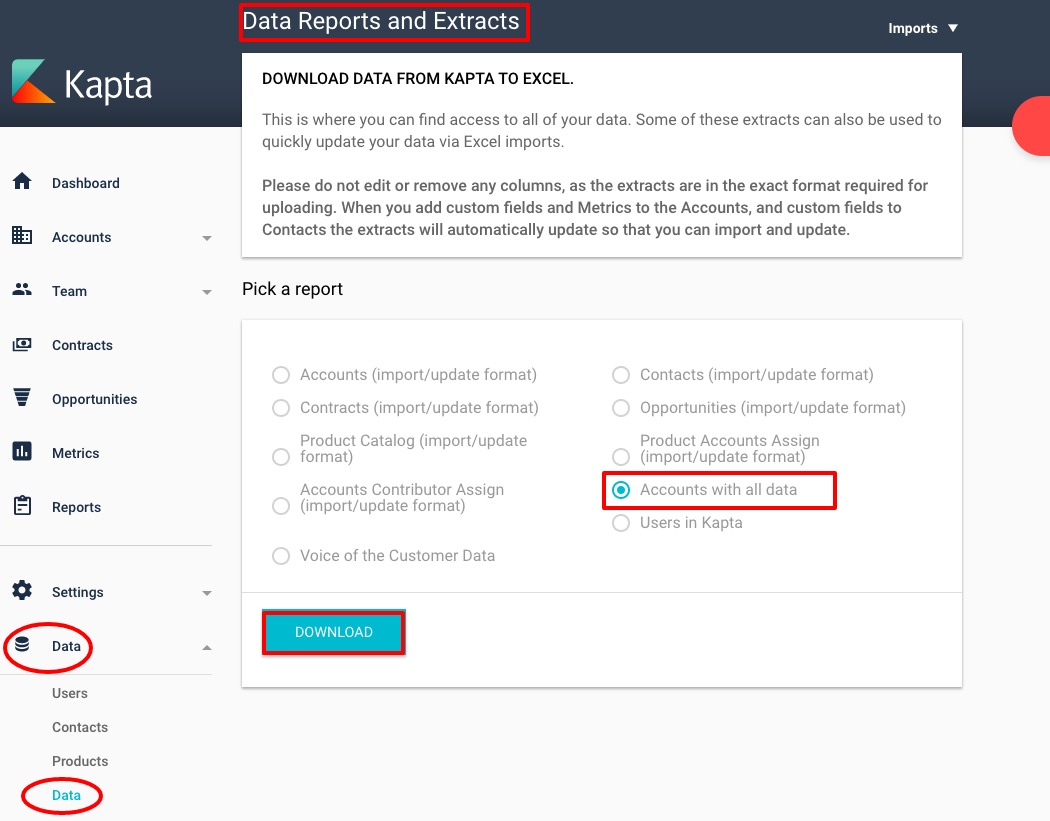Choose Product Catalog import/update format
Image resolution: width=1050 pixels, height=821 pixels.
coord(281,457)
